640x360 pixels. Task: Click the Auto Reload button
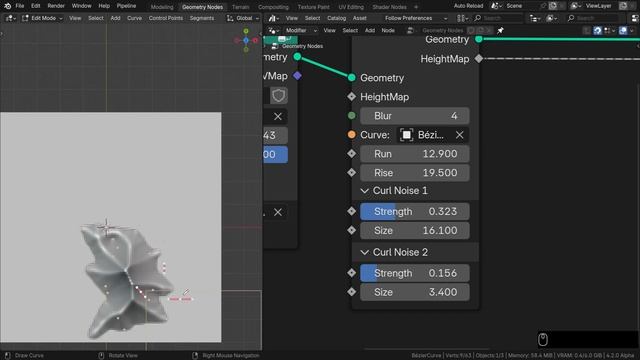(468, 6)
